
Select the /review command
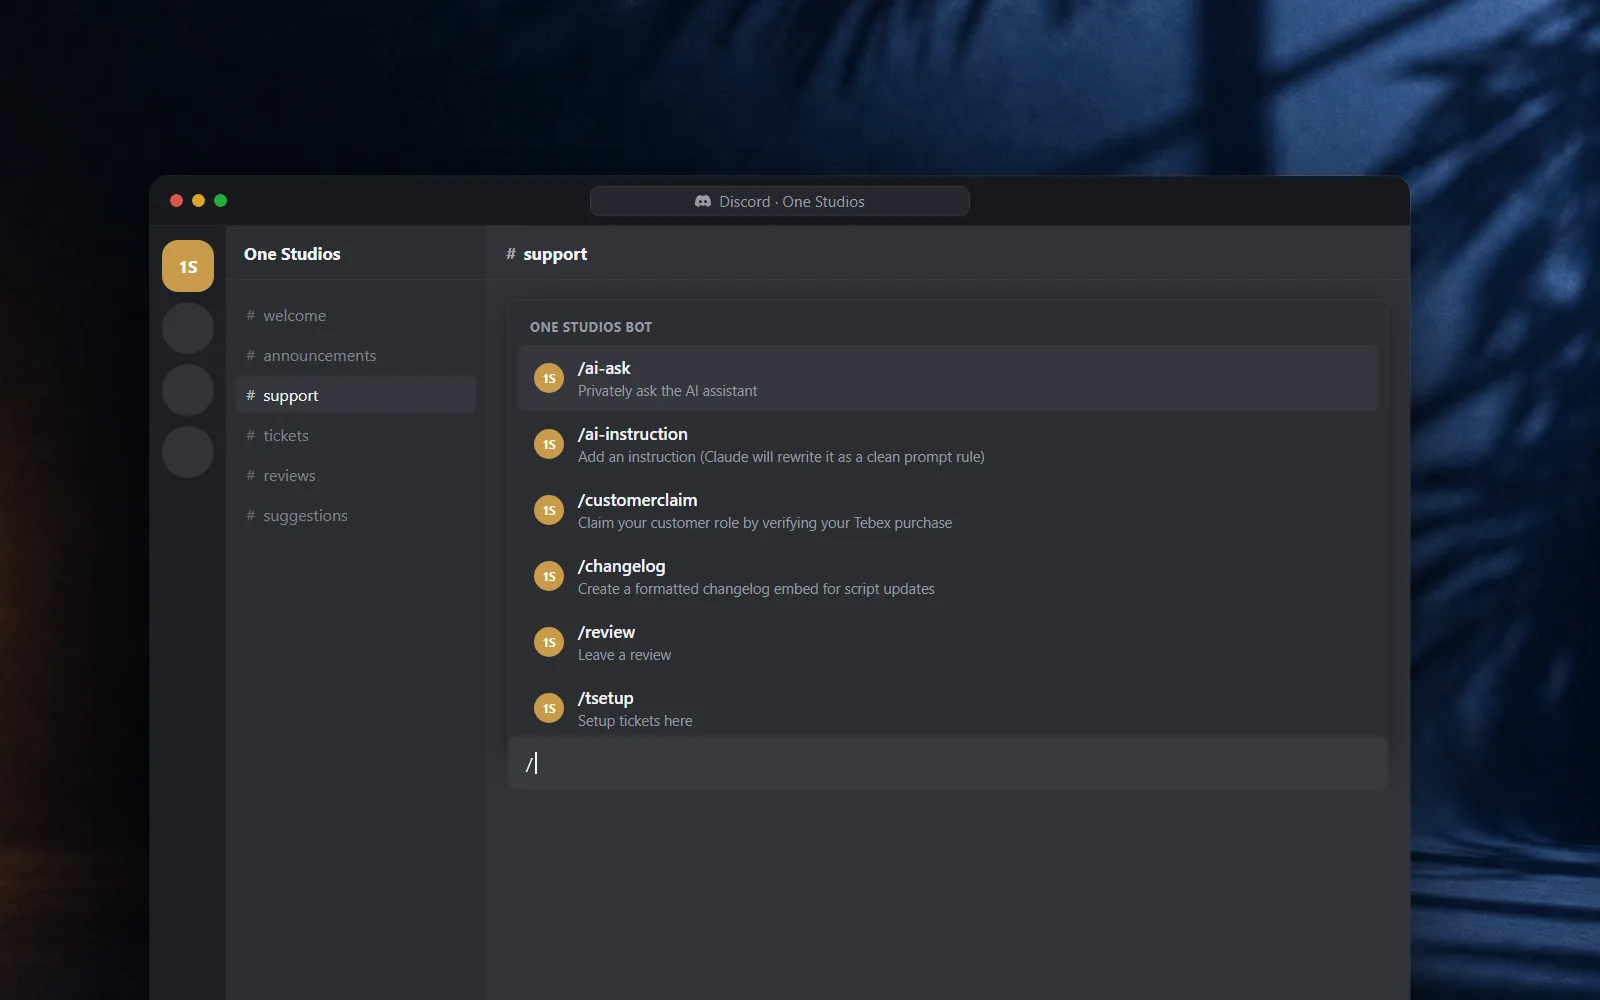948,642
